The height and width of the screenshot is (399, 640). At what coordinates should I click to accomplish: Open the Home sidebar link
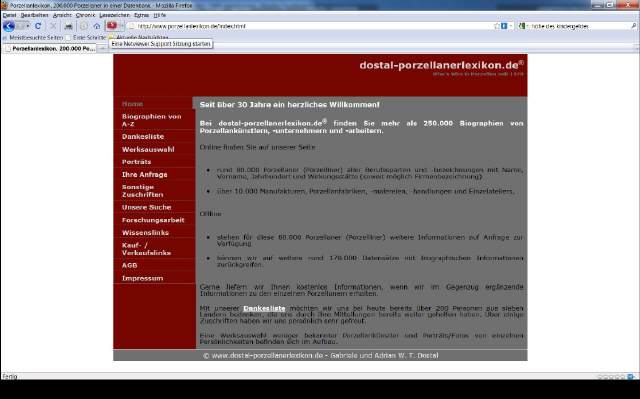coord(132,104)
